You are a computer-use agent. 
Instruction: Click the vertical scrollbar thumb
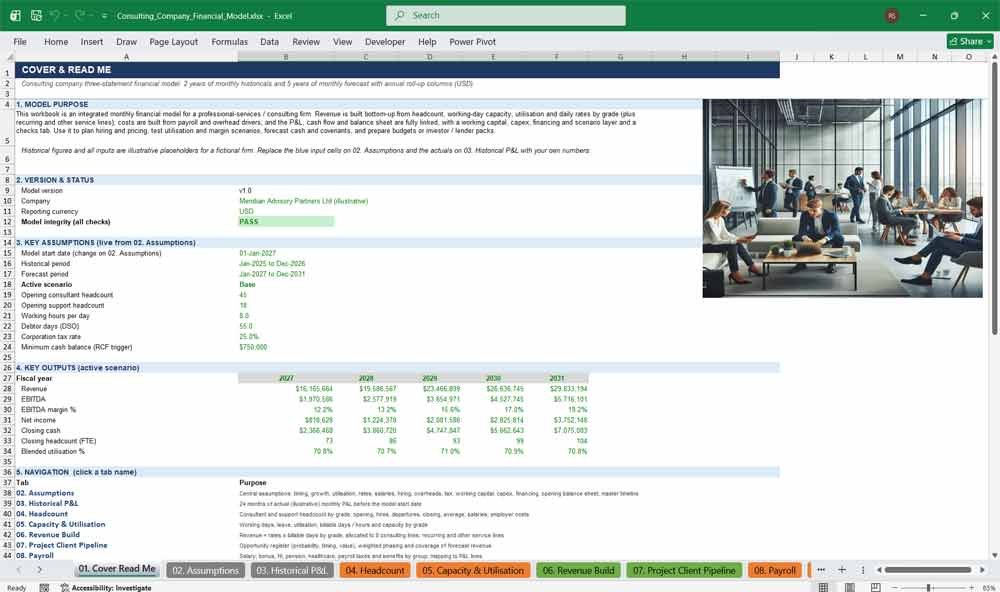point(994,199)
